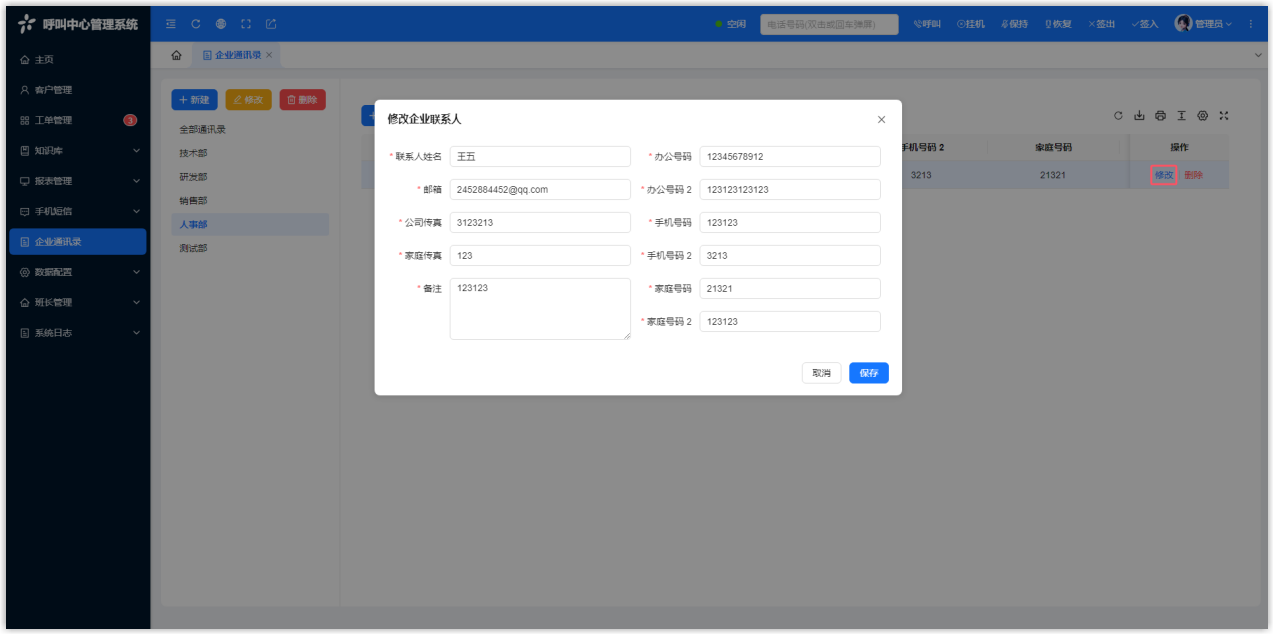Click the 取消 button
Image resolution: width=1274 pixels, height=635 pixels.
pyautogui.click(x=821, y=373)
